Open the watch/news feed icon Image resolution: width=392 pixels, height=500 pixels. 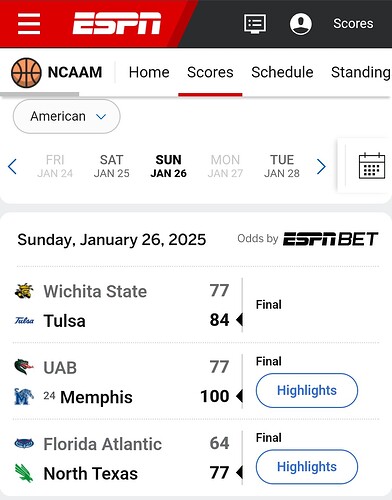255,24
